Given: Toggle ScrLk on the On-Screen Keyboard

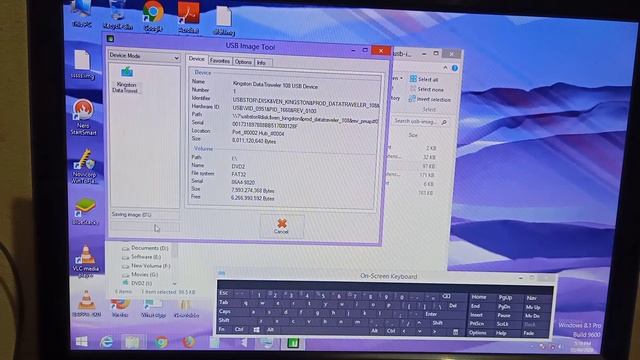Looking at the screenshot, I should (x=502, y=324).
